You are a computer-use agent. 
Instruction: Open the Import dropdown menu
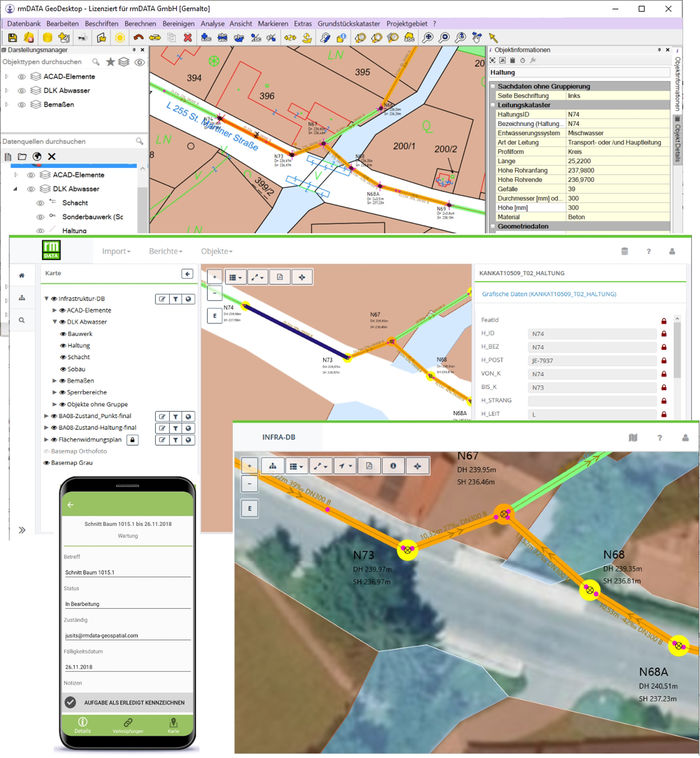point(116,251)
